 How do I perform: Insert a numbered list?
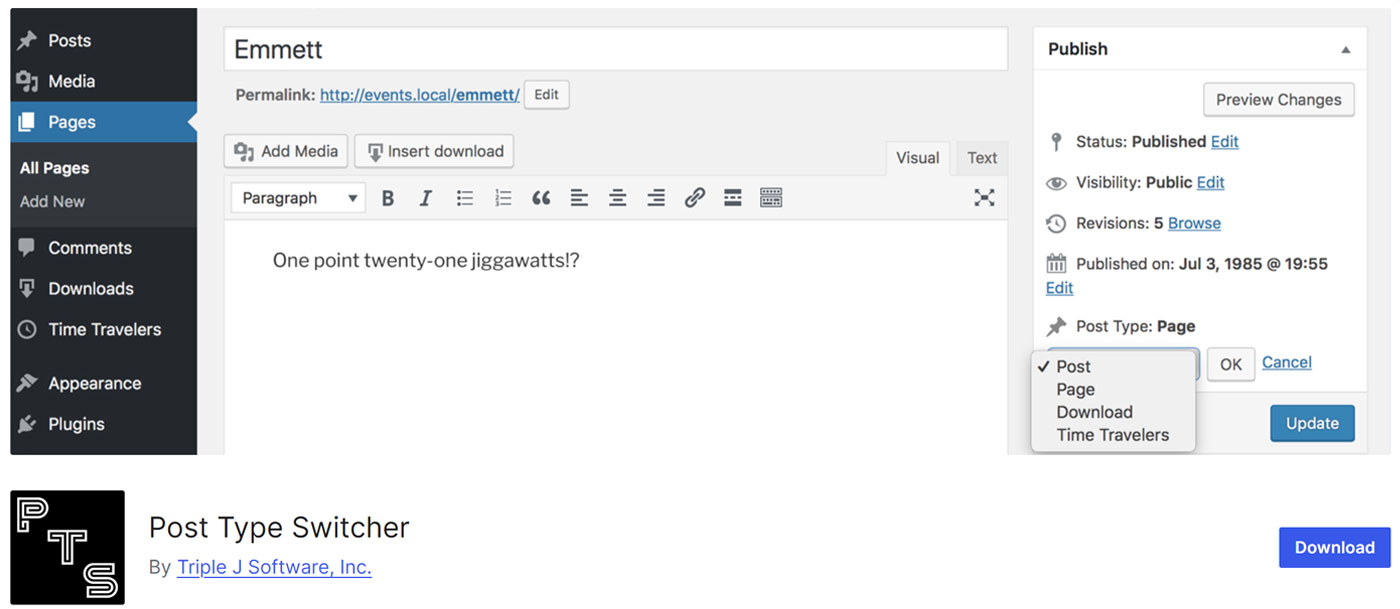tap(503, 198)
